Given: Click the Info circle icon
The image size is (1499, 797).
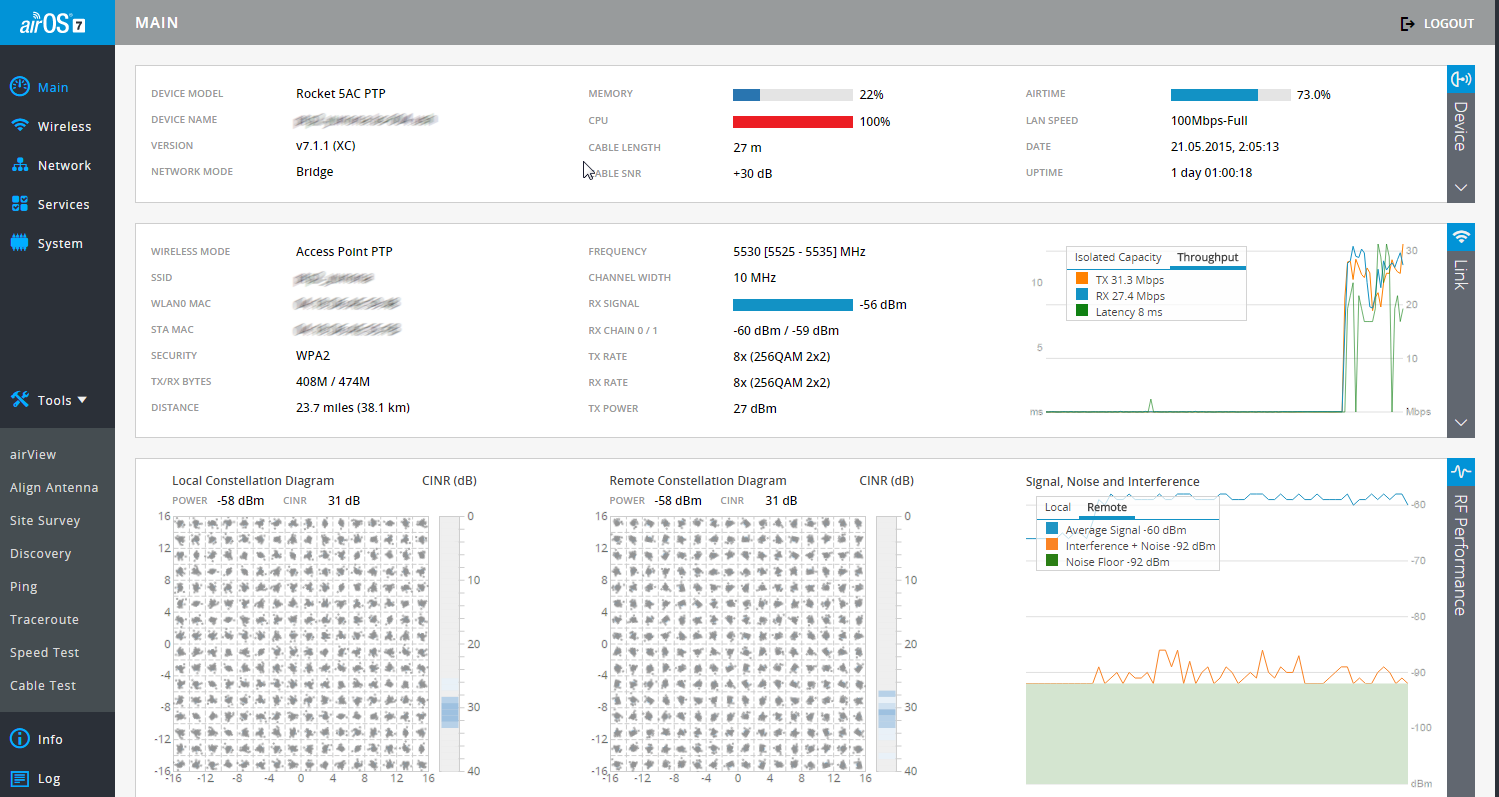Looking at the screenshot, I should 19,739.
